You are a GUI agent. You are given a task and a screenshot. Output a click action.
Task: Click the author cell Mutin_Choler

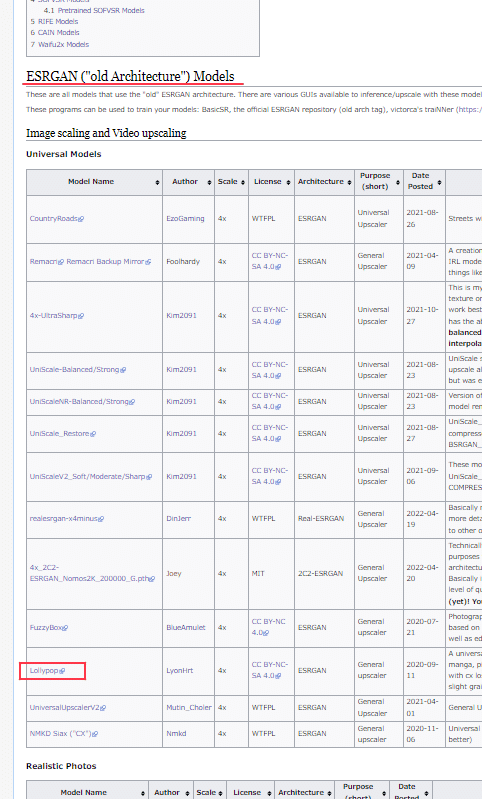189,707
